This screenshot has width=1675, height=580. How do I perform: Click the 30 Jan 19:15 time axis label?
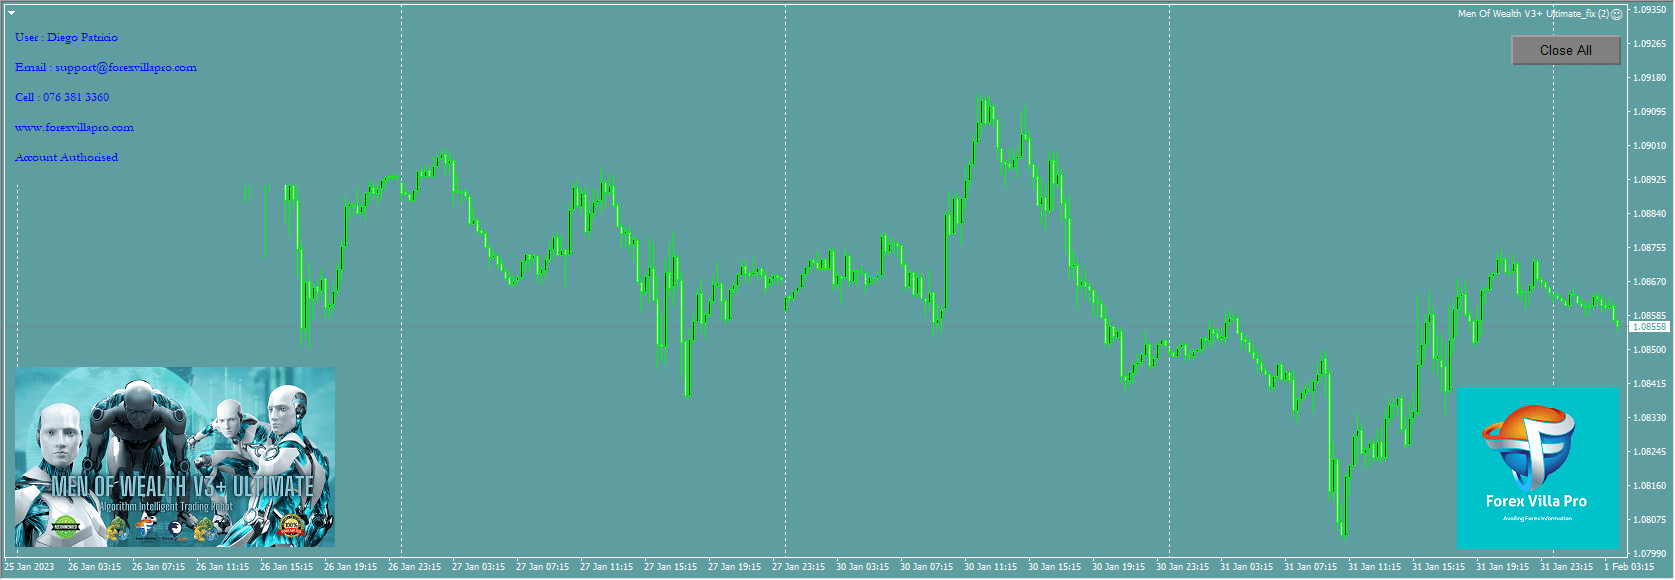1118,567
